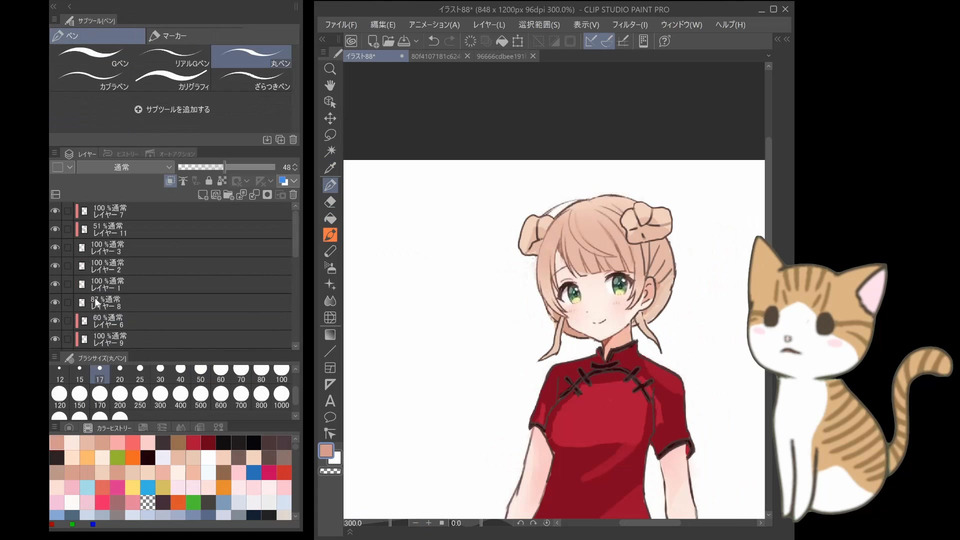Select the Zoom magnifier tool
The width and height of the screenshot is (960, 540).
pyautogui.click(x=330, y=69)
